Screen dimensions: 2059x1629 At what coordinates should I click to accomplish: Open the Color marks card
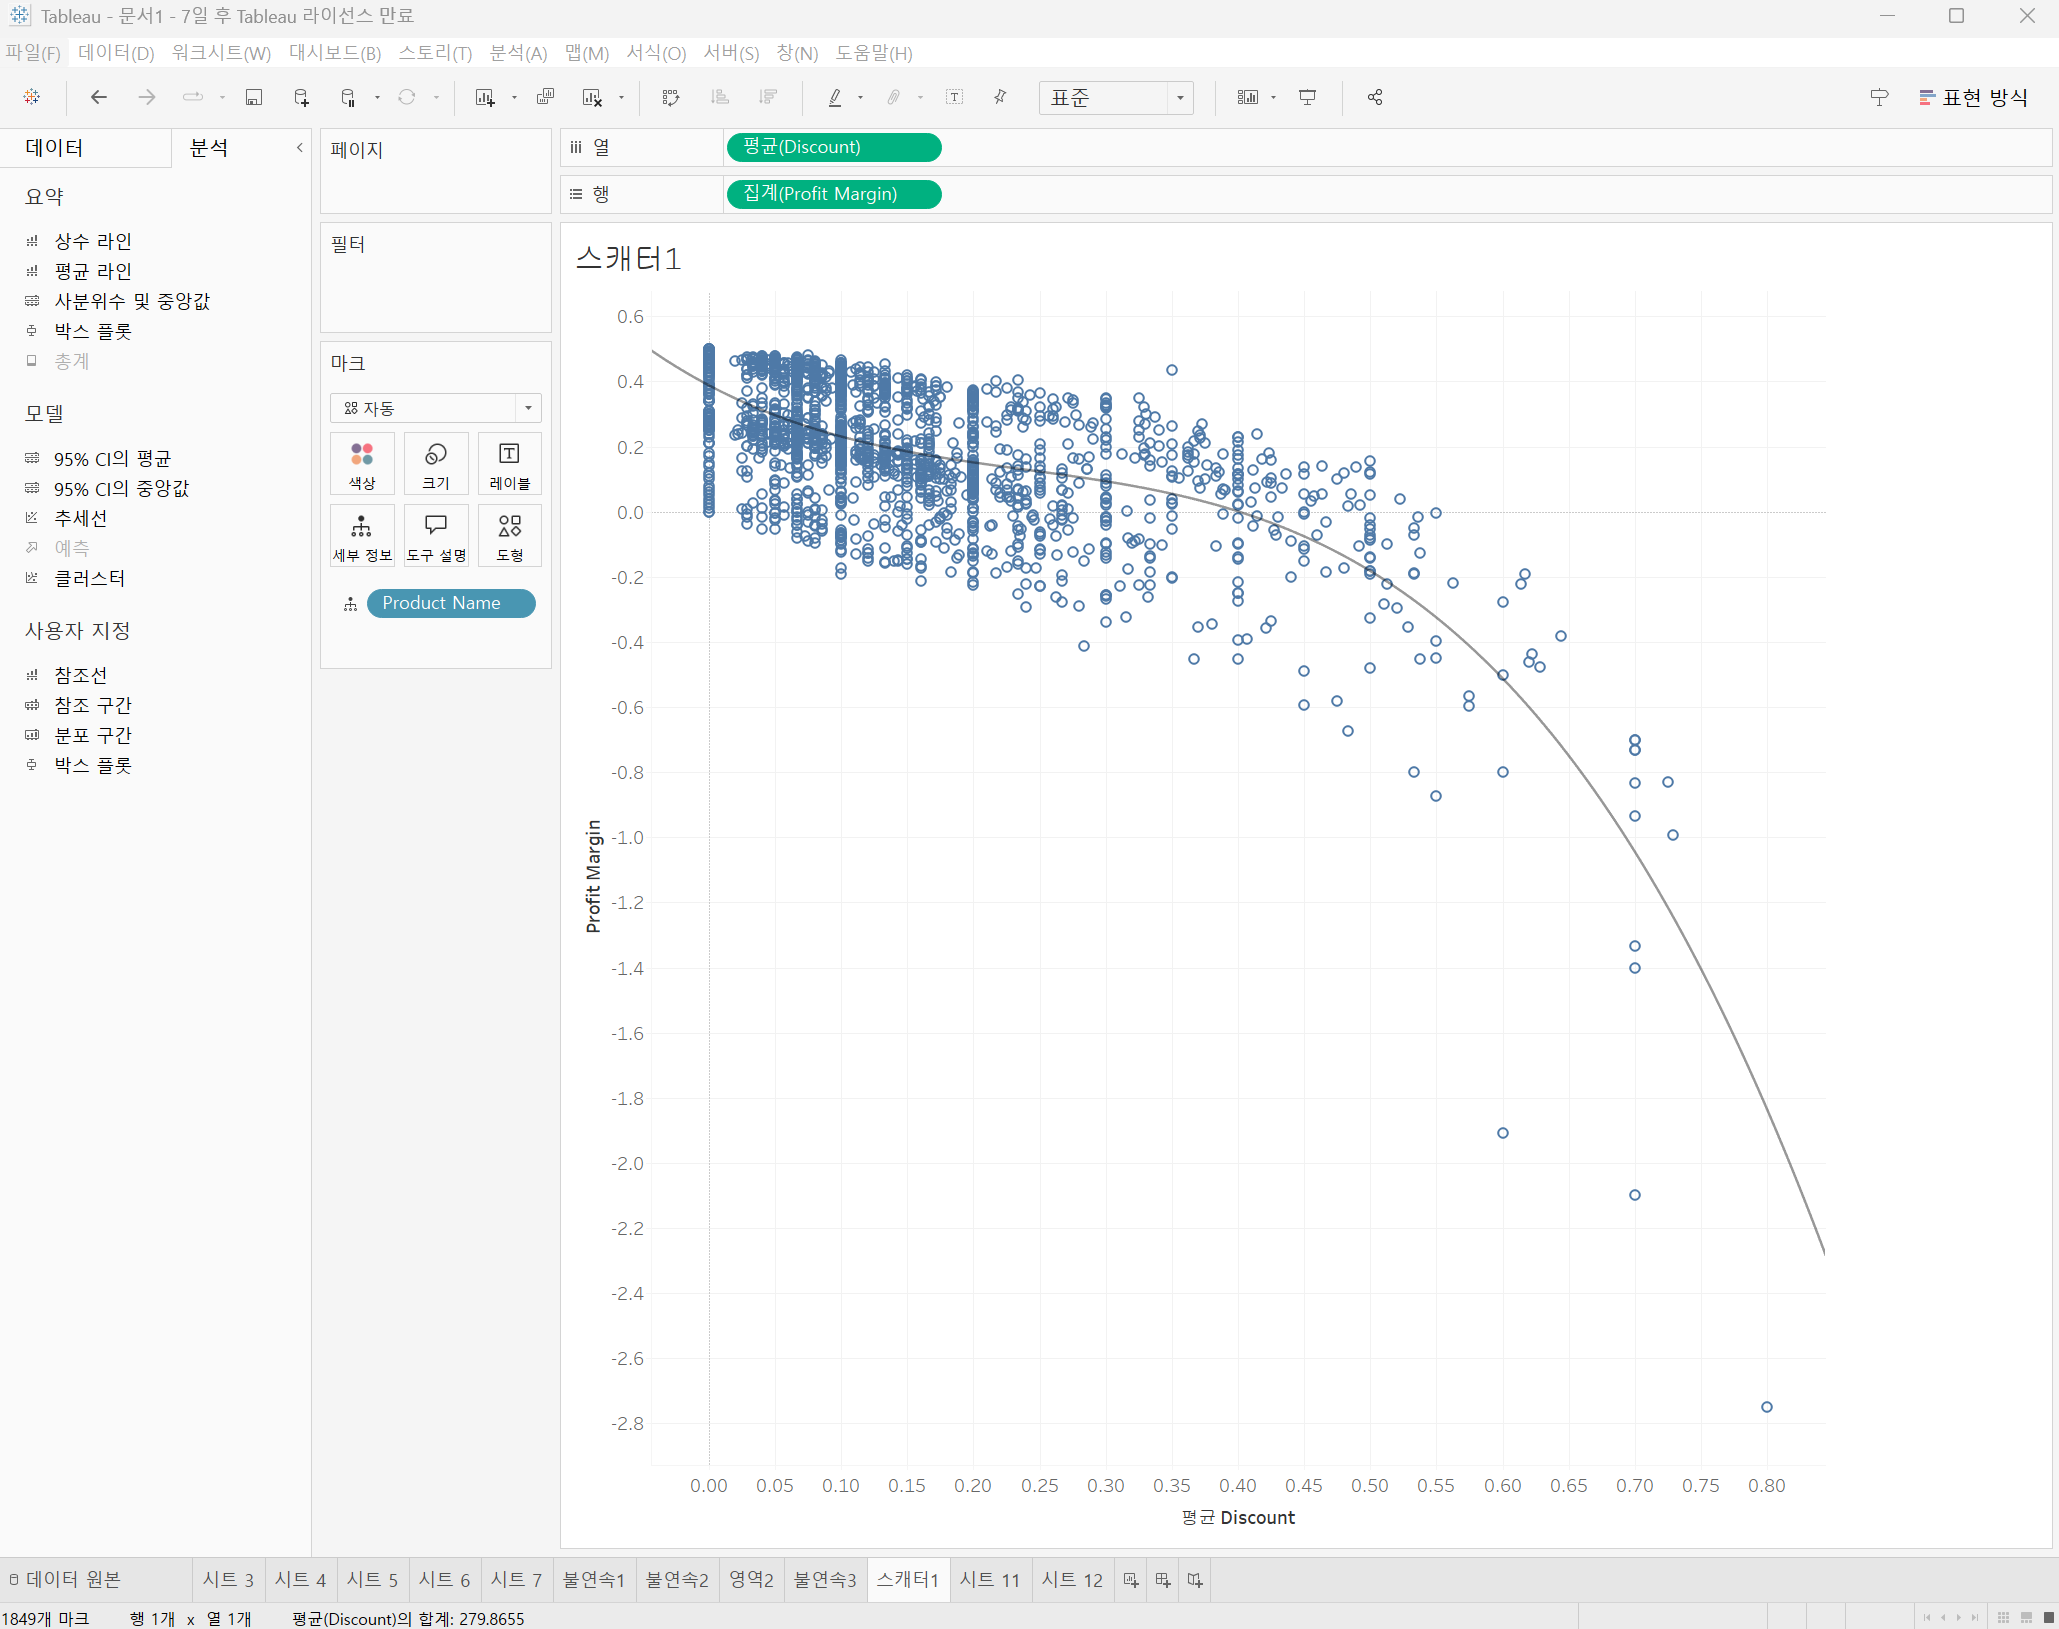tap(362, 464)
